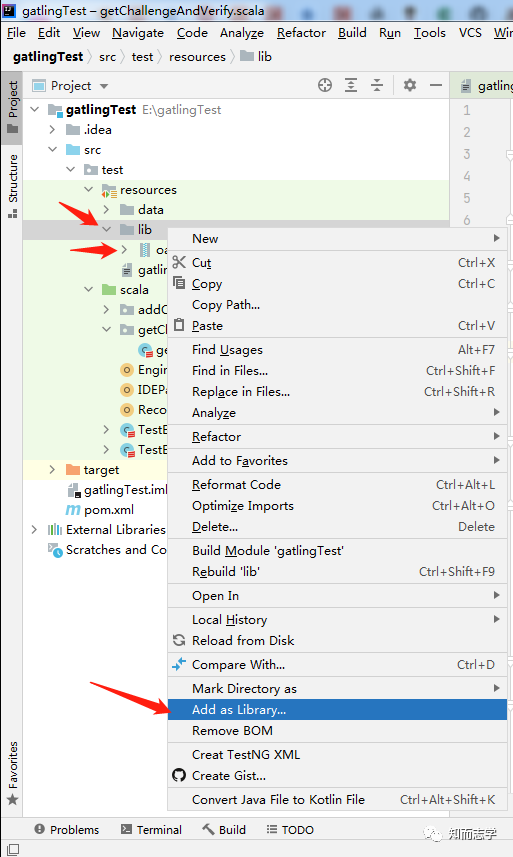Image resolution: width=513 pixels, height=857 pixels.
Task: Open the Refactor menu in menu bar
Action: 301,33
